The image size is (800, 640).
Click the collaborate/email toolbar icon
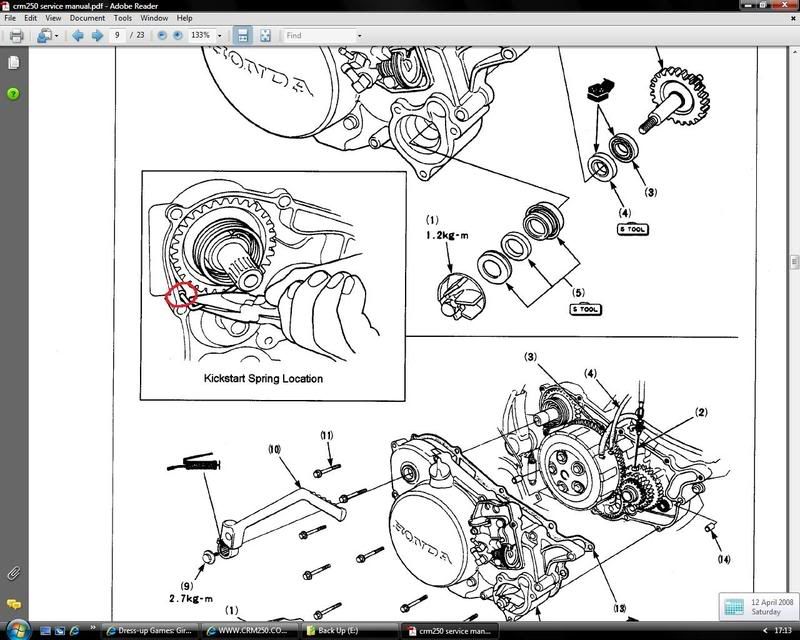(x=44, y=36)
